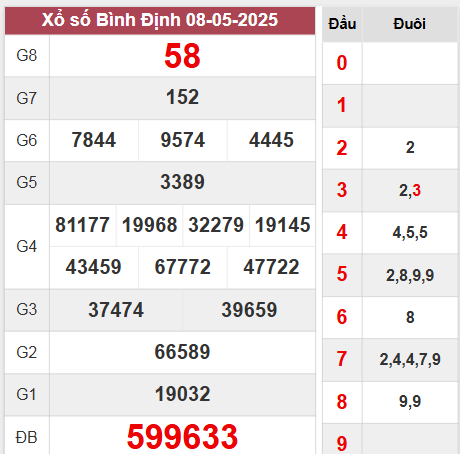Click head digit 1 in Đầu column
Viewport: 460px width, 454px height.
pyautogui.click(x=342, y=105)
